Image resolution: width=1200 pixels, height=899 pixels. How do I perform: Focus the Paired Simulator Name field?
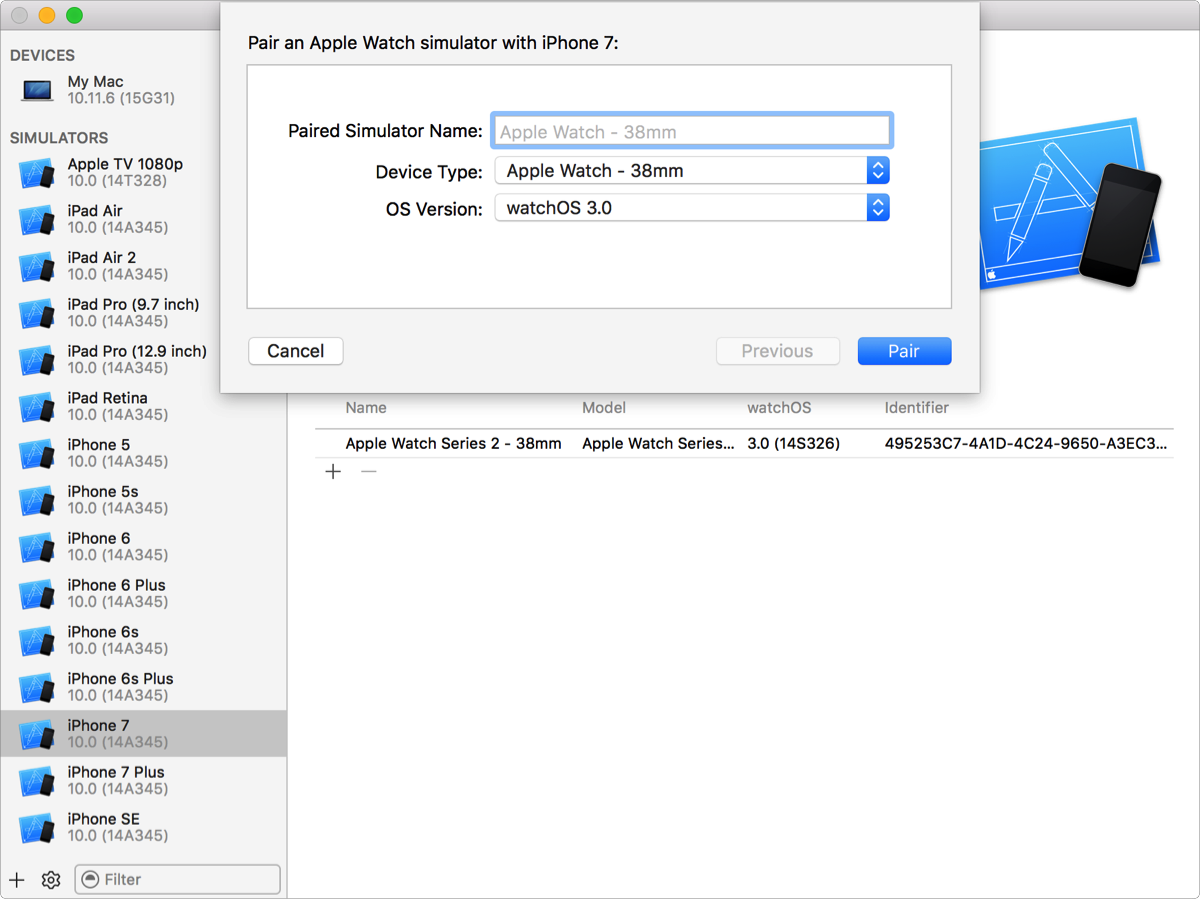pos(692,131)
